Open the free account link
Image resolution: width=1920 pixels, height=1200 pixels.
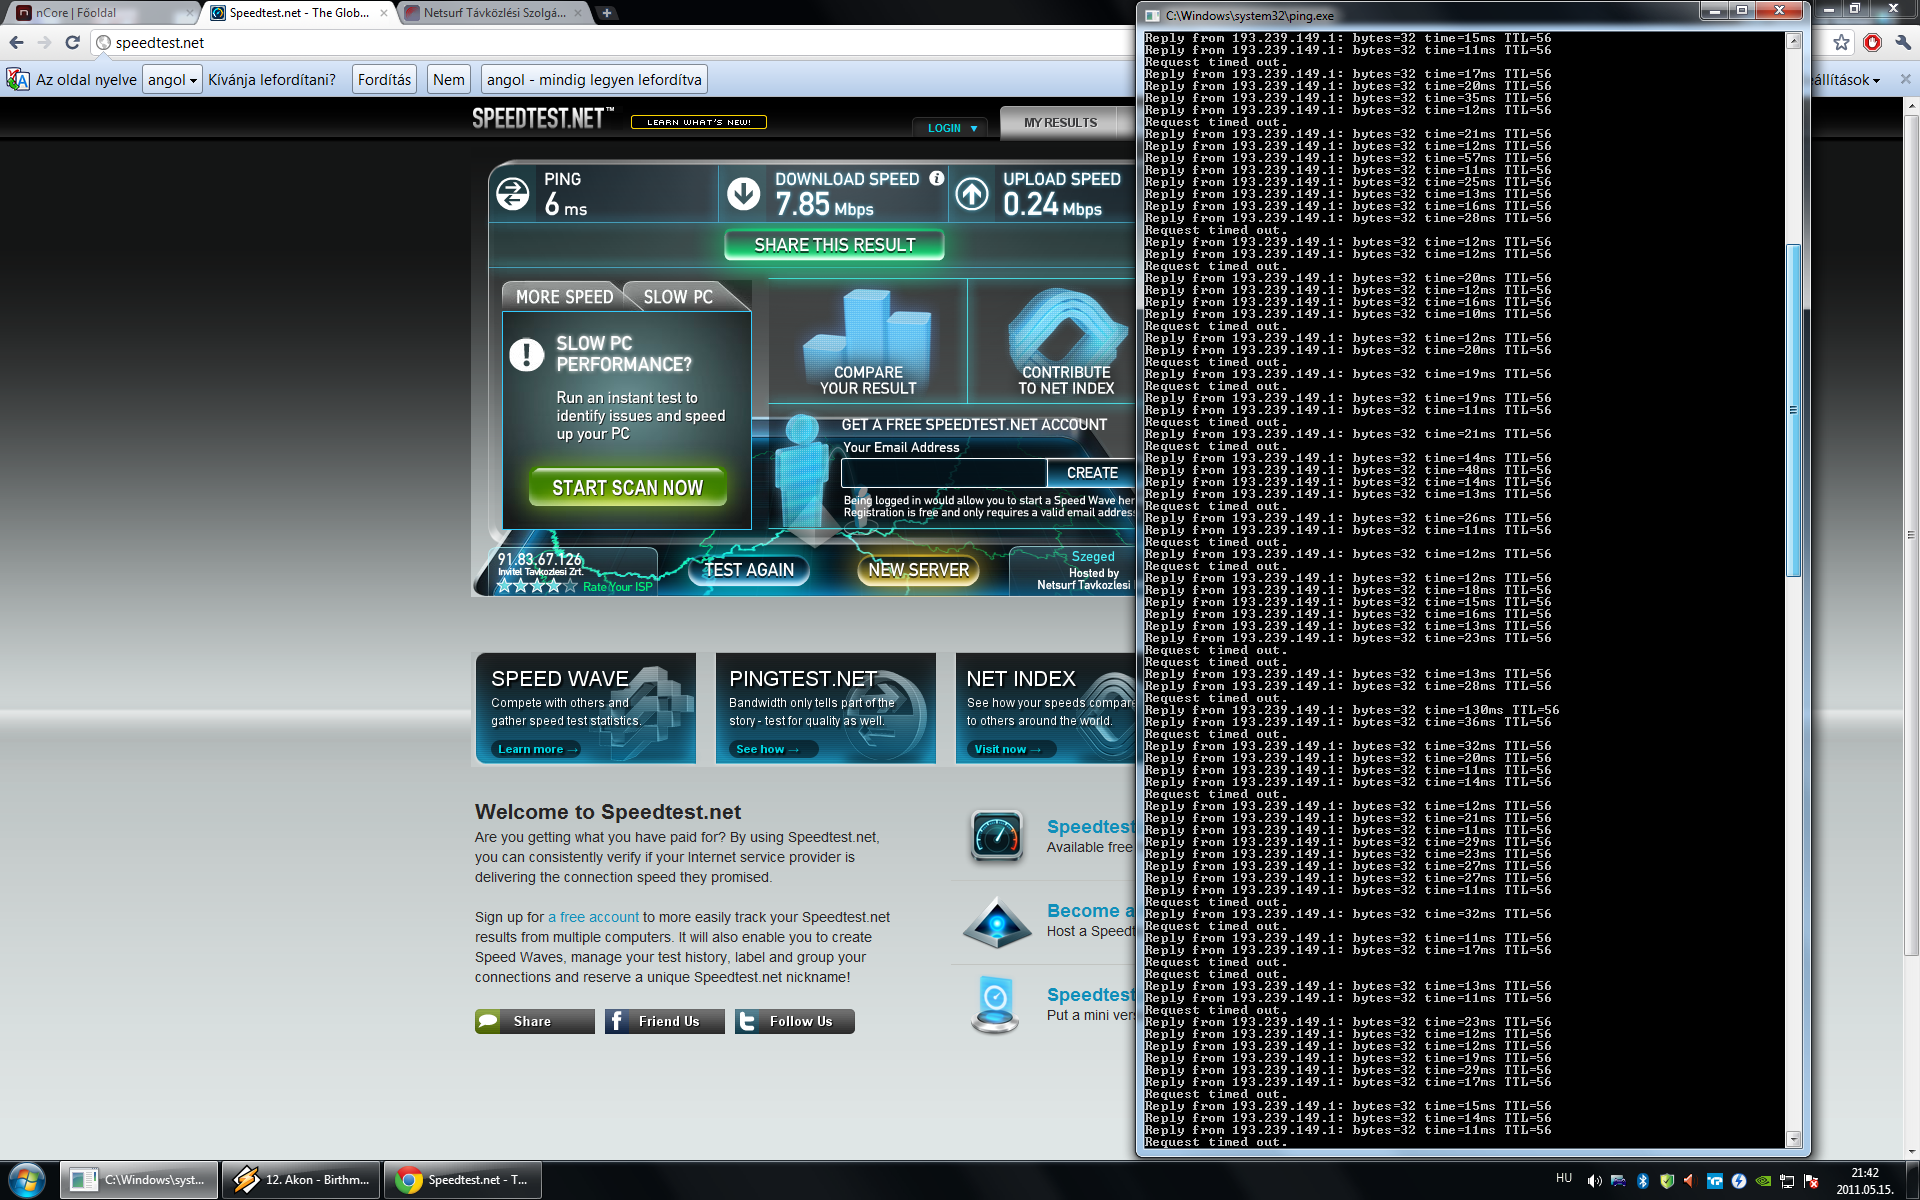click(x=593, y=917)
